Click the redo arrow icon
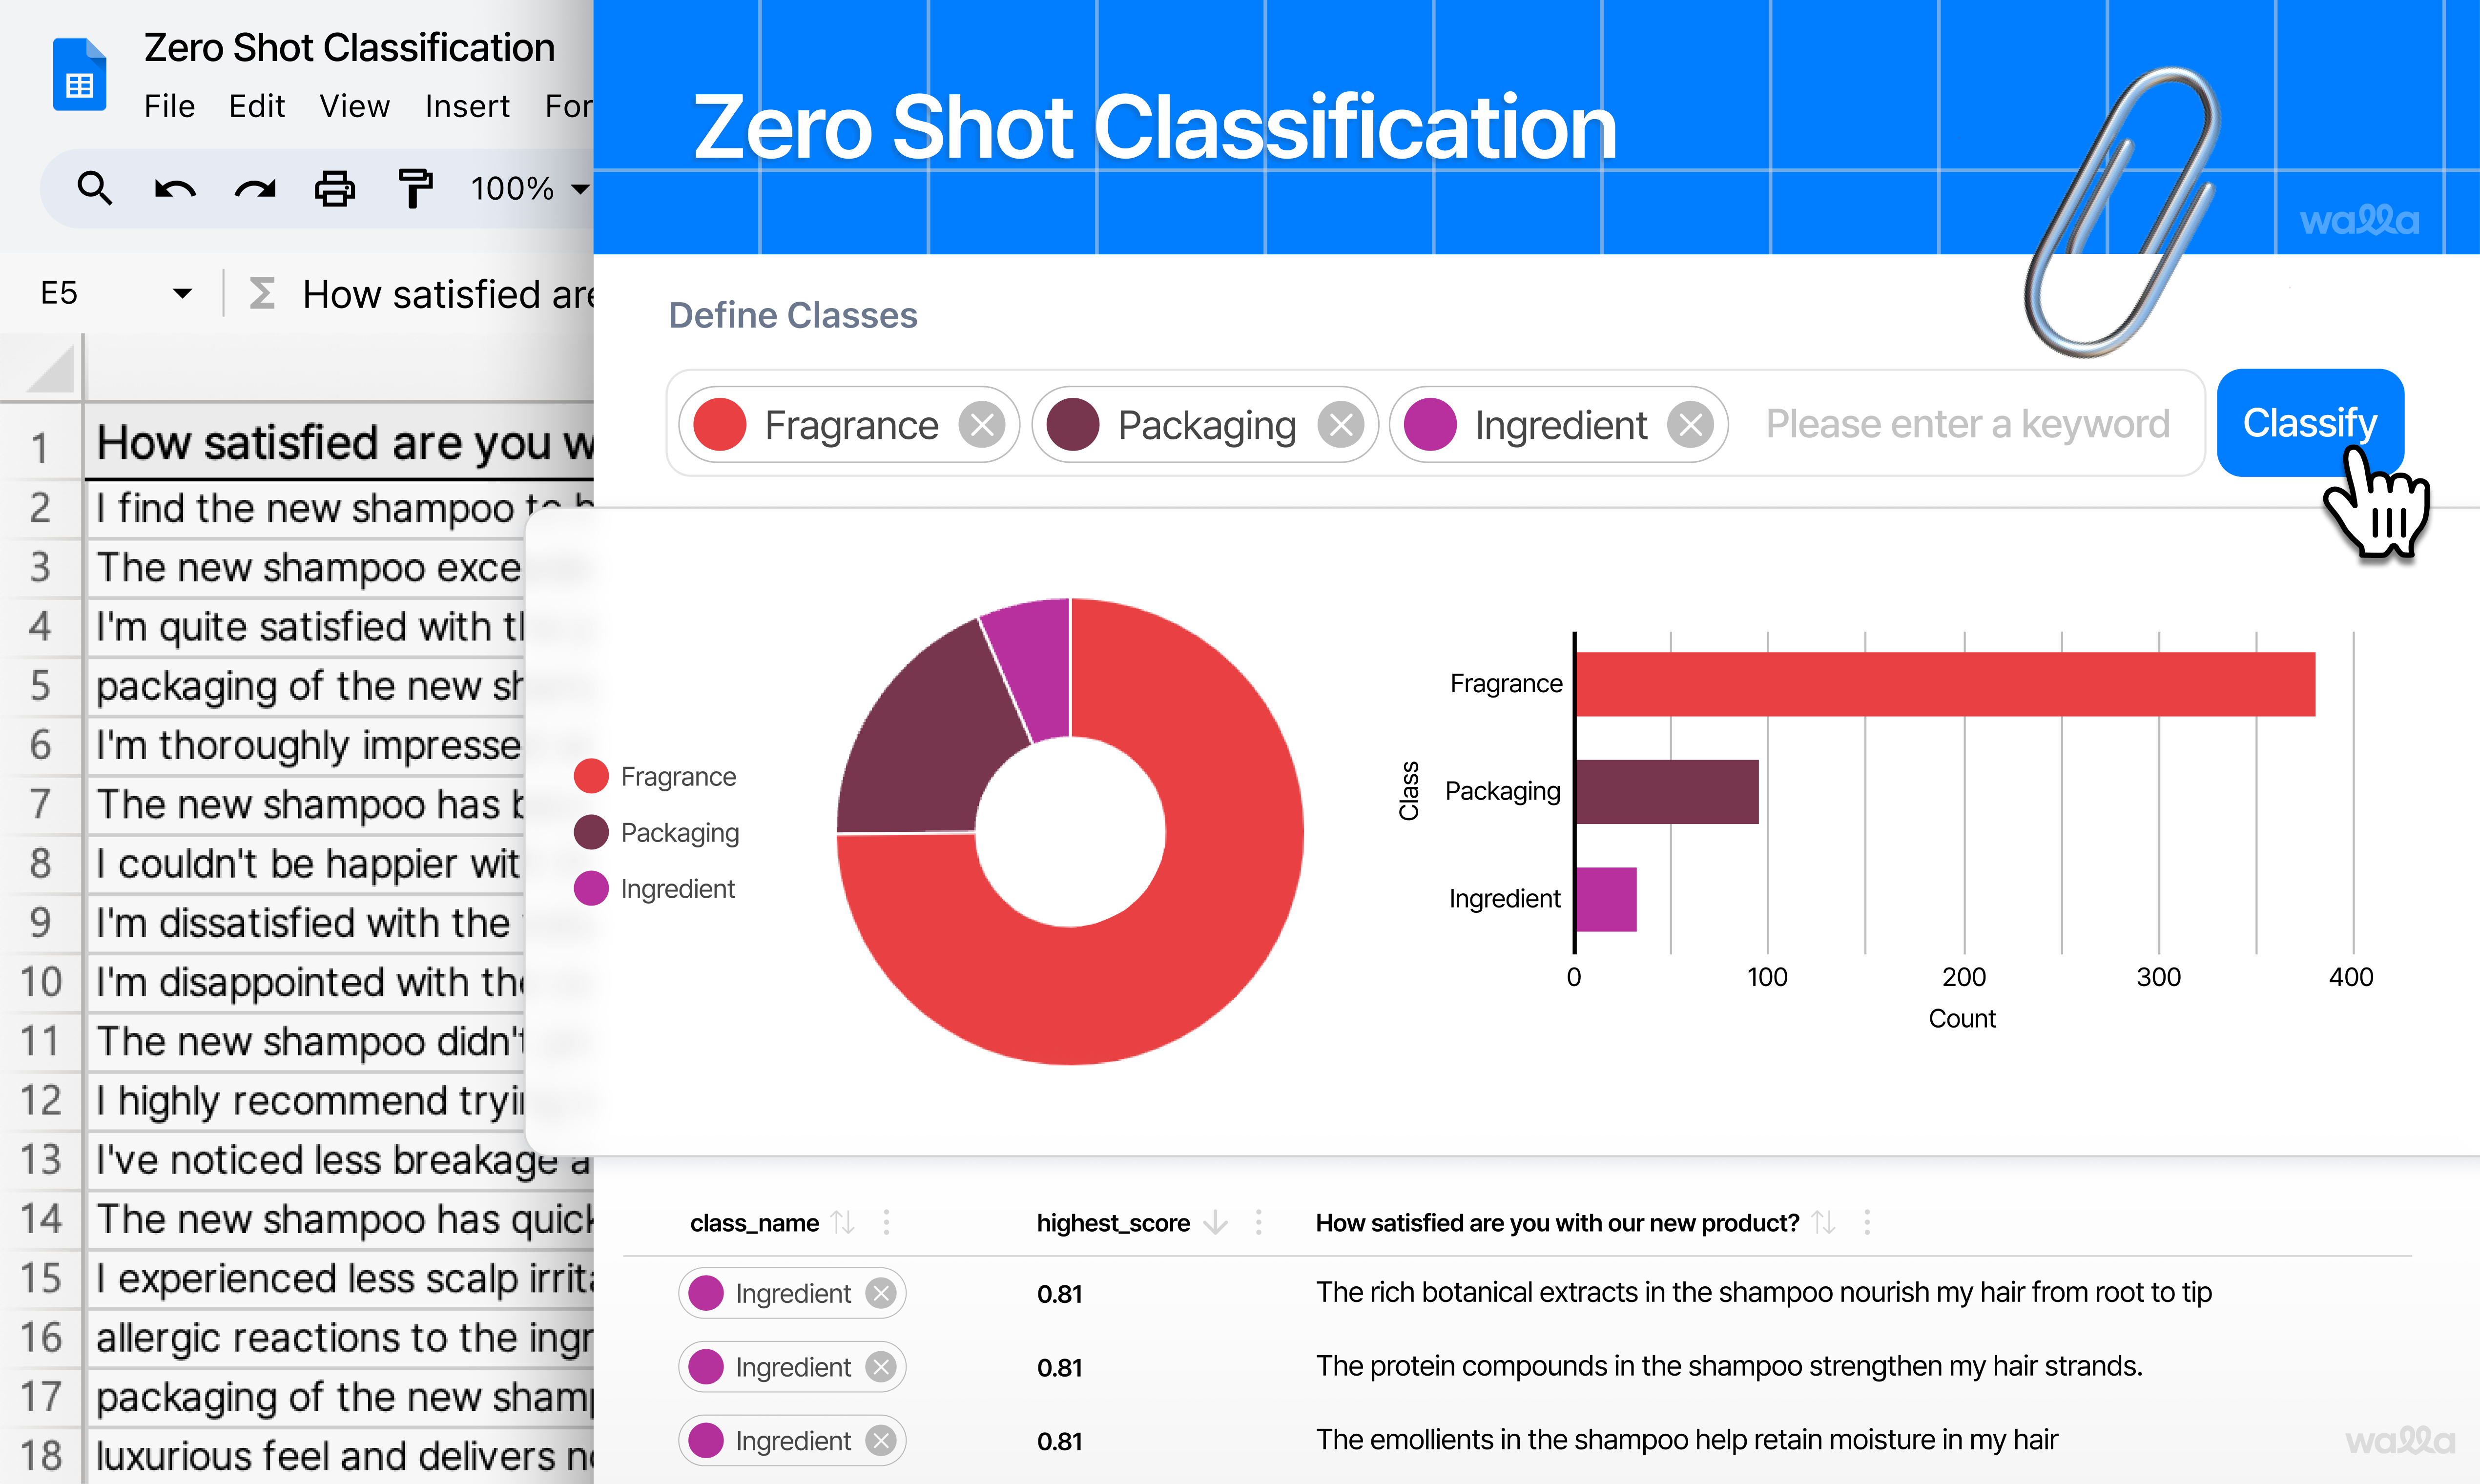Viewport: 2480px width, 1484px height. tap(255, 188)
